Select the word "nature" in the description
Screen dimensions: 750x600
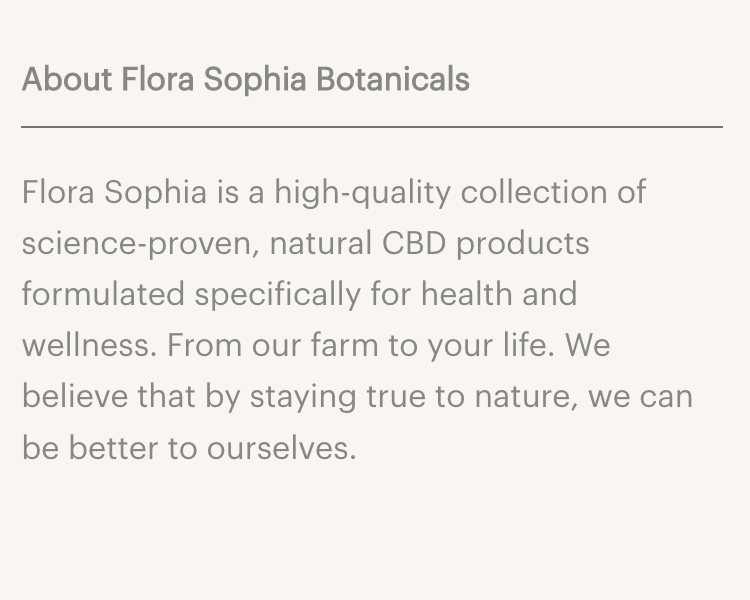coord(519,396)
